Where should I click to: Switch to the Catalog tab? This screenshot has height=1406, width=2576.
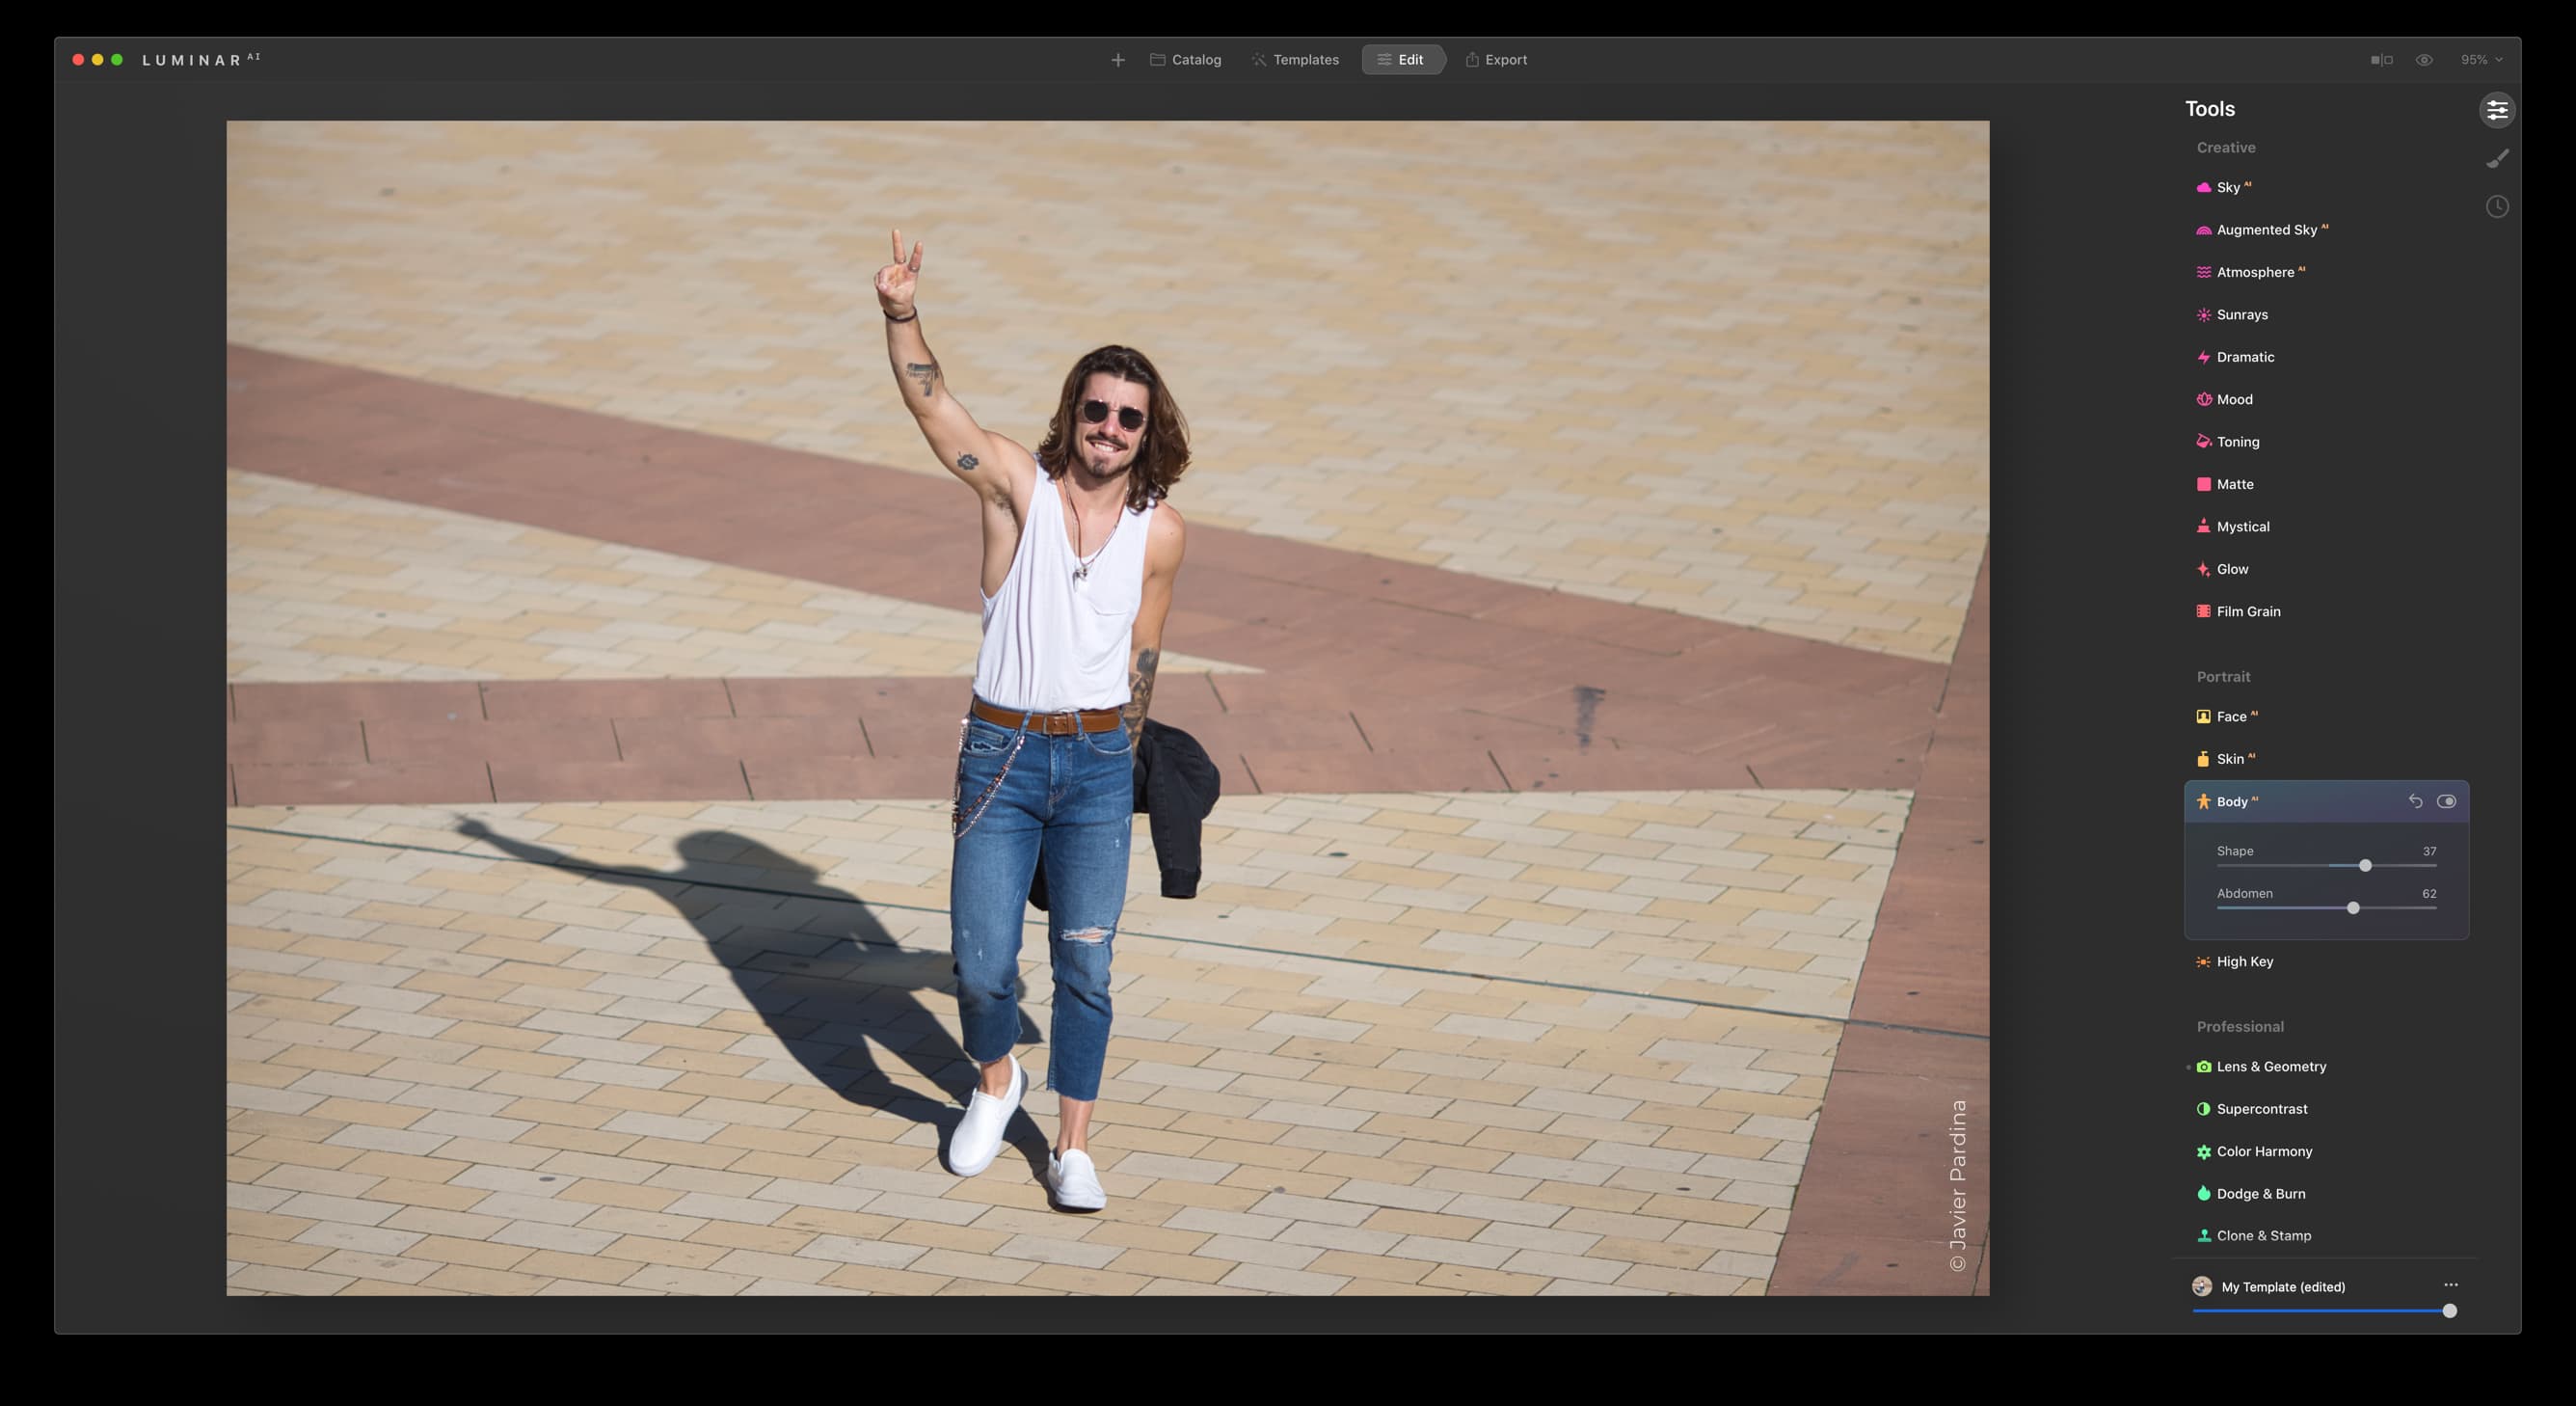[x=1185, y=60]
